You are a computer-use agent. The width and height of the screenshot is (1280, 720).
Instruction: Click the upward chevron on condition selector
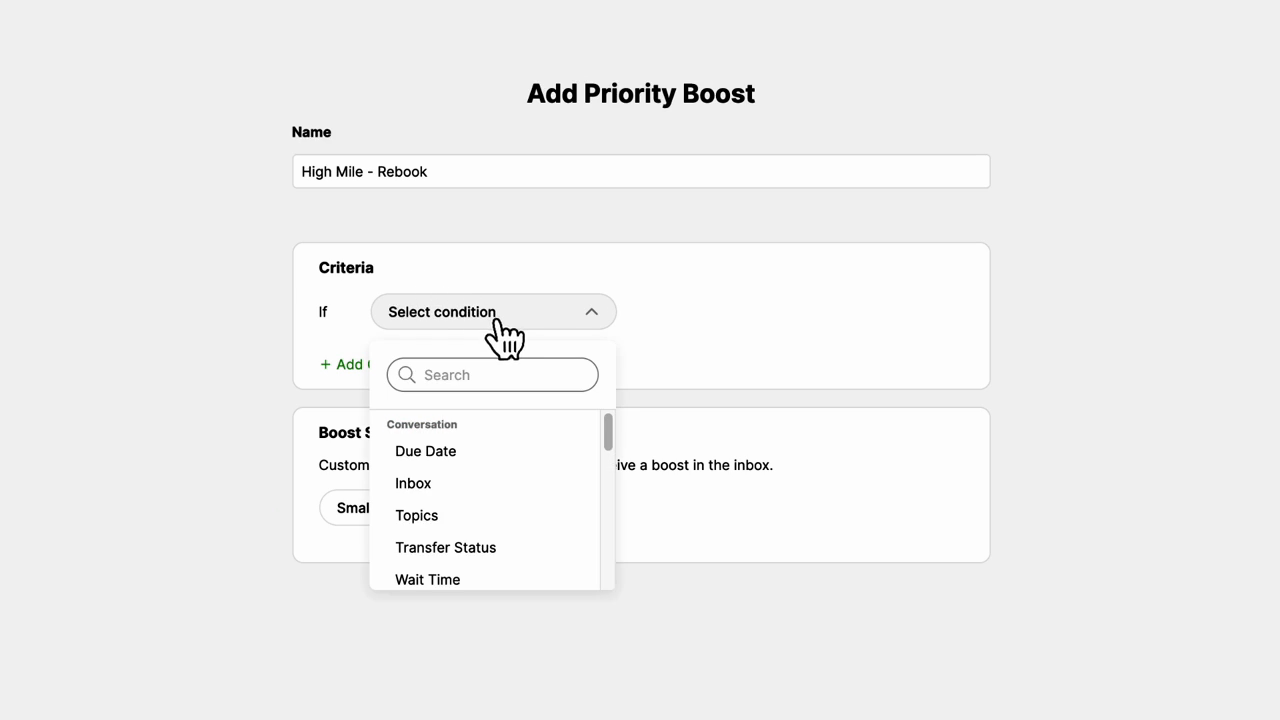[x=591, y=311]
